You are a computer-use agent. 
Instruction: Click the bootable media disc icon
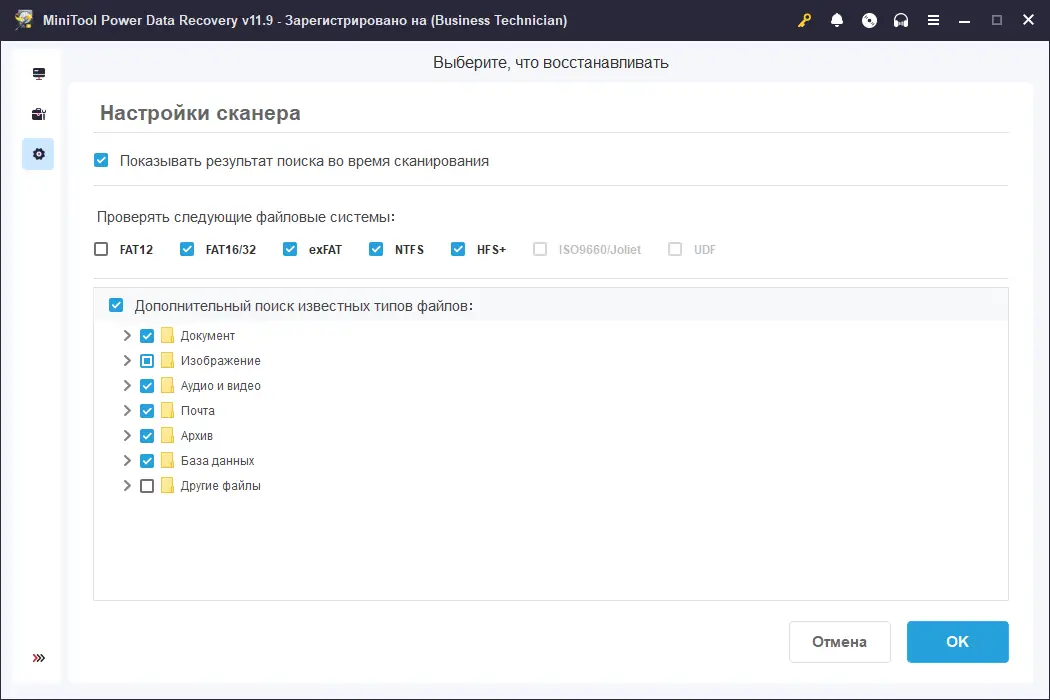[869, 20]
